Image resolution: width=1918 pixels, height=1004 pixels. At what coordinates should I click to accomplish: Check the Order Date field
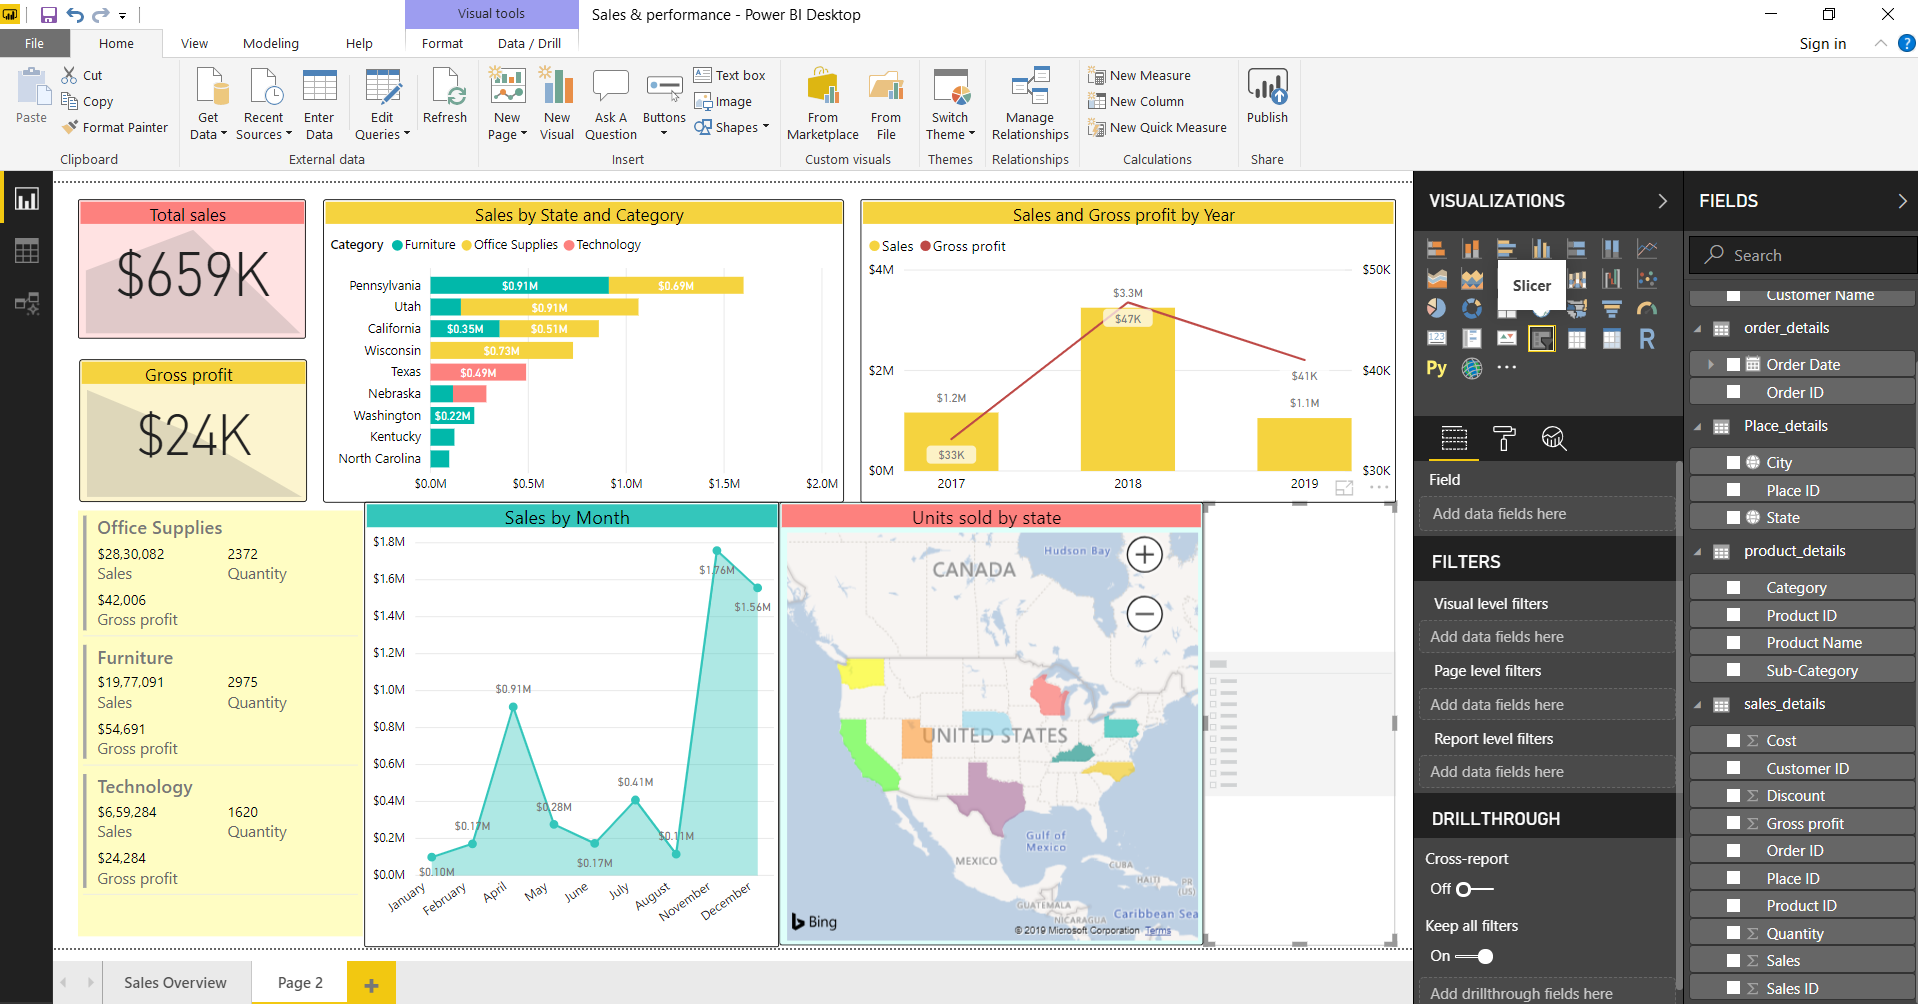pyautogui.click(x=1734, y=364)
